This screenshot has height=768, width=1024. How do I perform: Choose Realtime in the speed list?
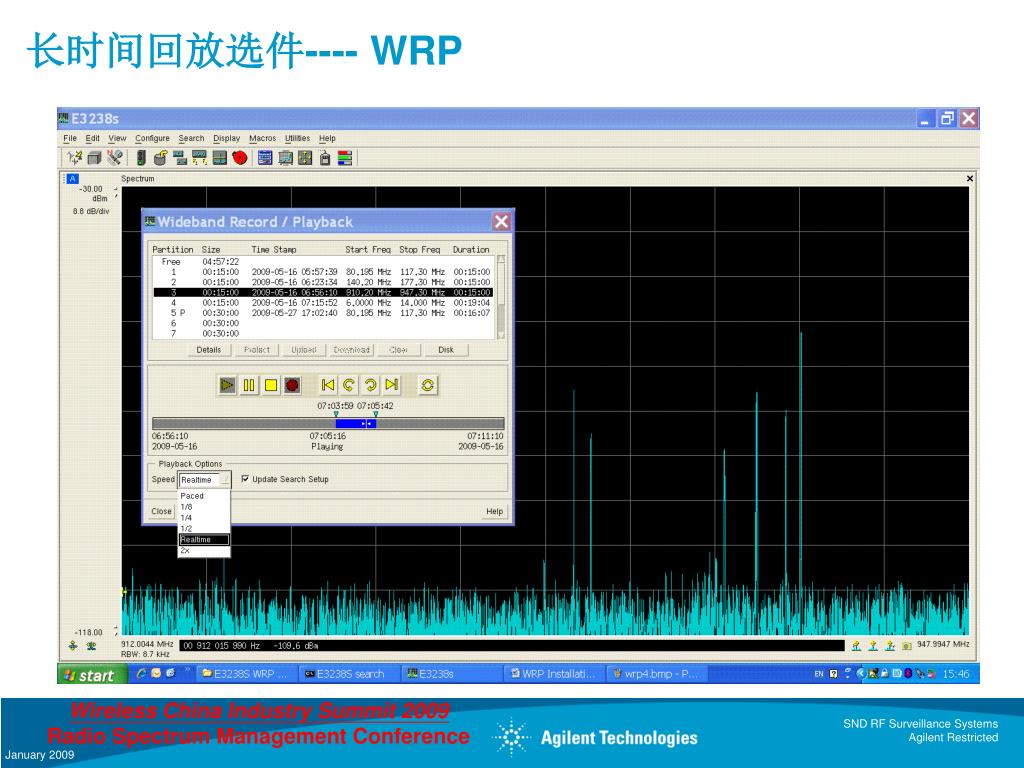click(x=204, y=539)
